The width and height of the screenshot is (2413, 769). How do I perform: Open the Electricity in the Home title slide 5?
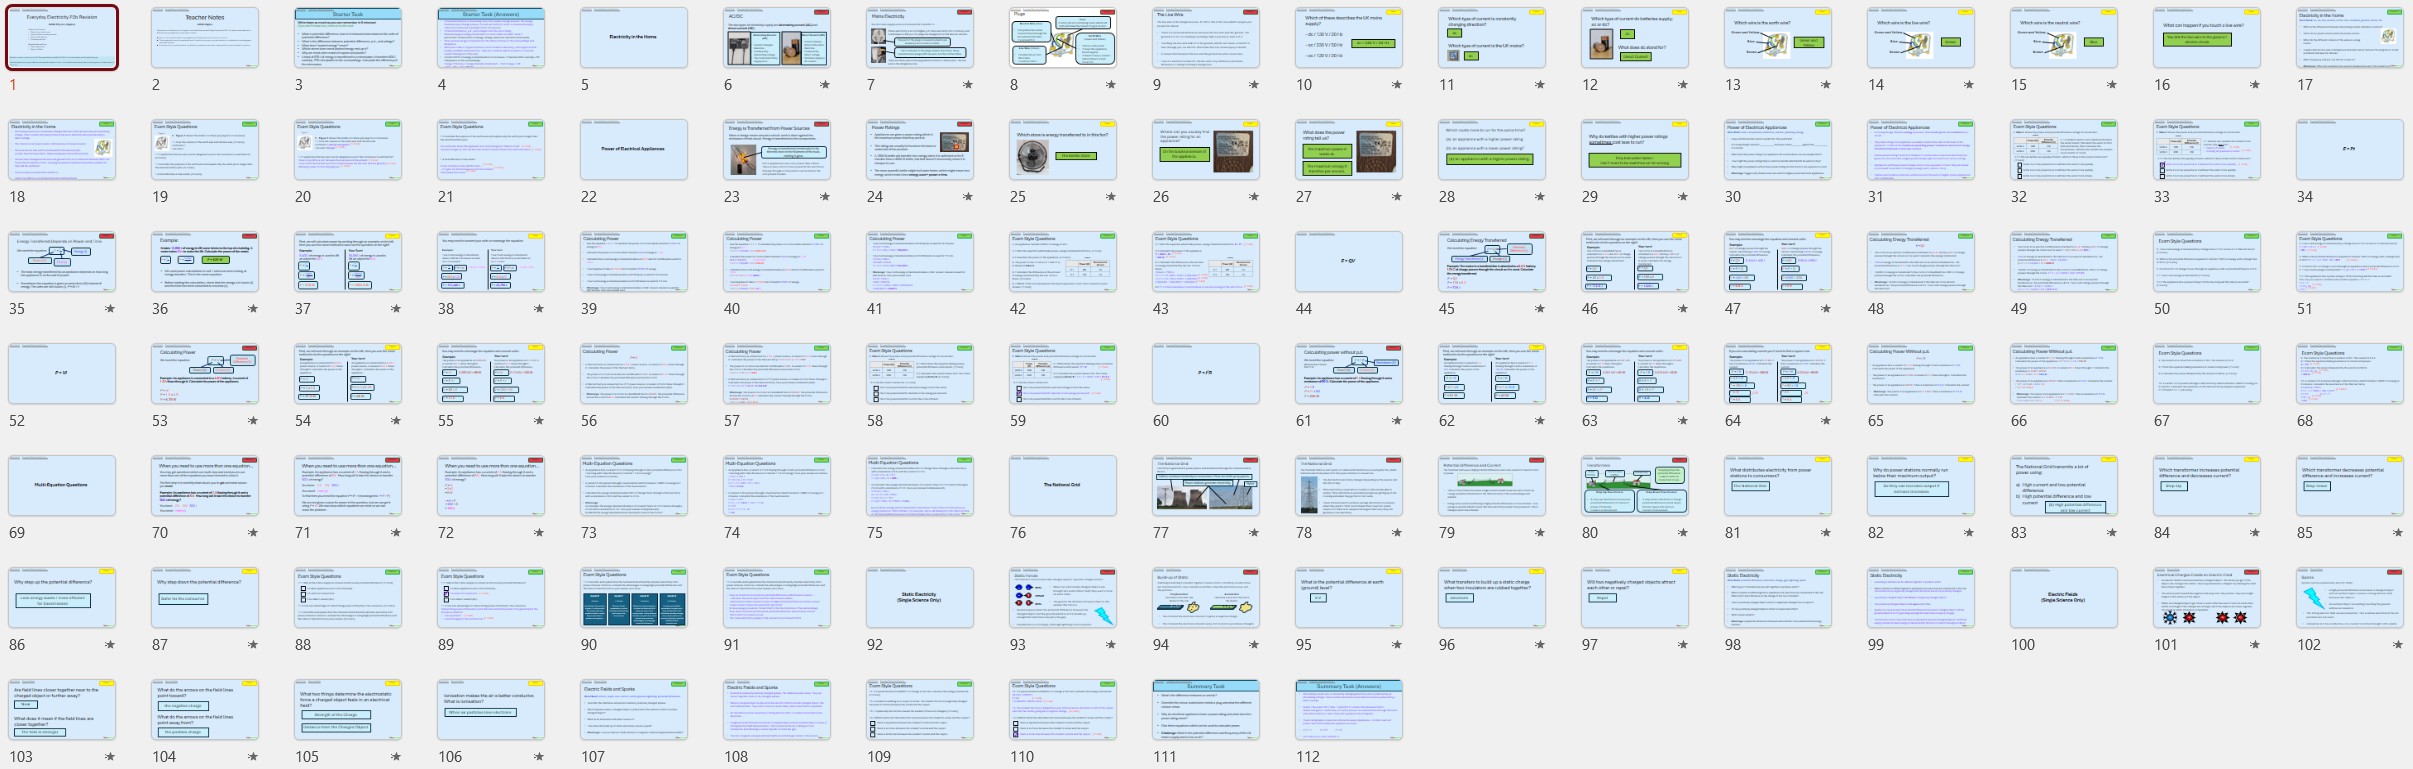coord(634,38)
